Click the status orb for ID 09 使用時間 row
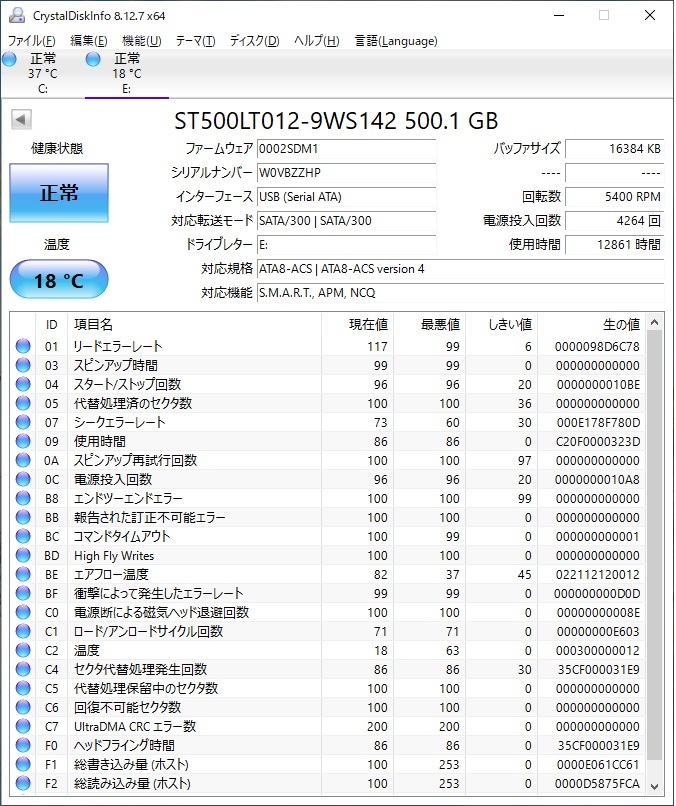Image resolution: width=676 pixels, height=806 pixels. click(x=23, y=441)
